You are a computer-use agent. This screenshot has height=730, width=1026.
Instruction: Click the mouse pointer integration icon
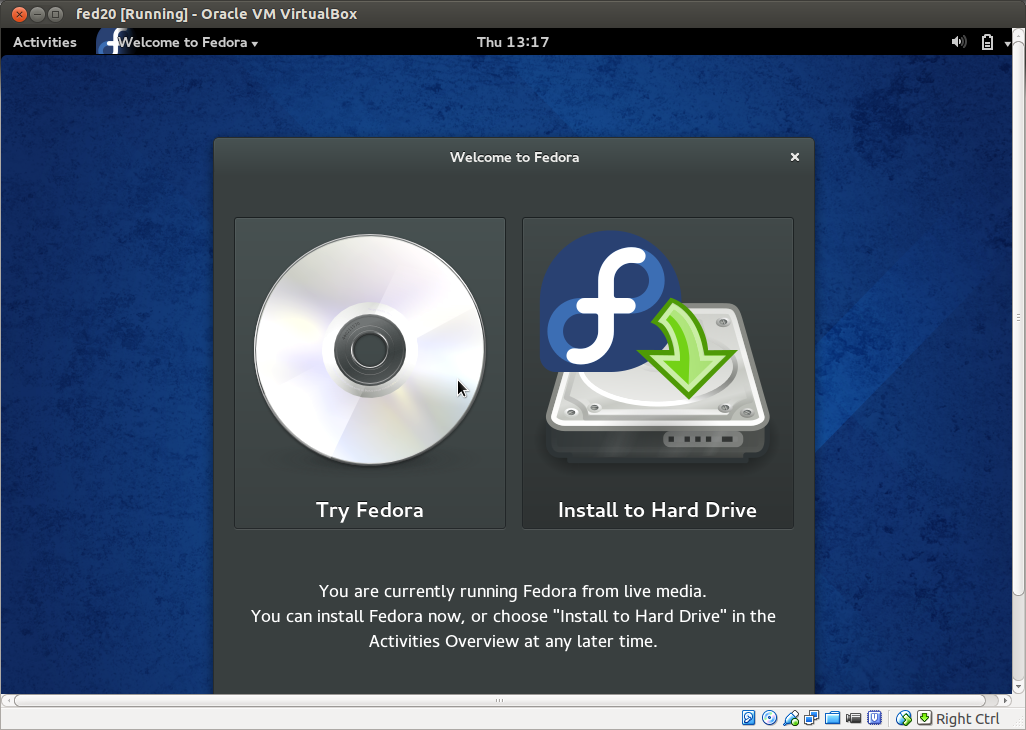[903, 718]
